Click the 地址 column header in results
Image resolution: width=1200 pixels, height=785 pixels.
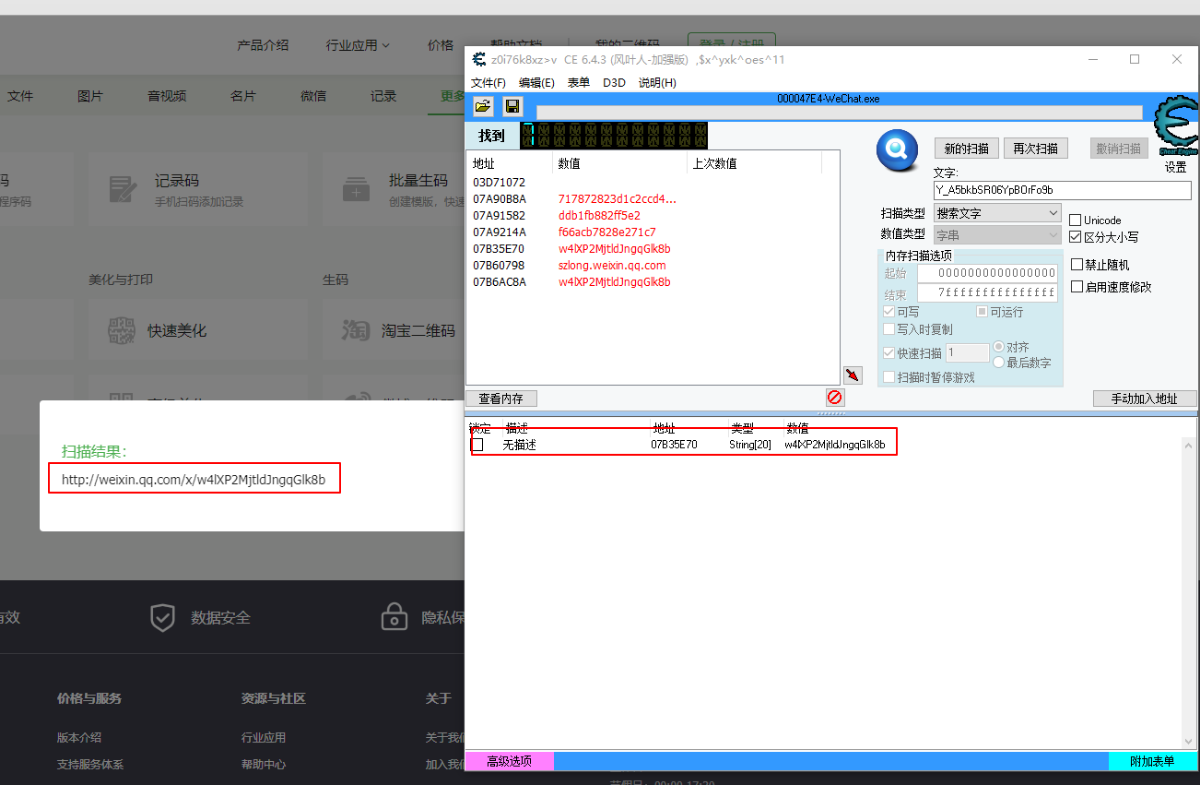[509, 163]
